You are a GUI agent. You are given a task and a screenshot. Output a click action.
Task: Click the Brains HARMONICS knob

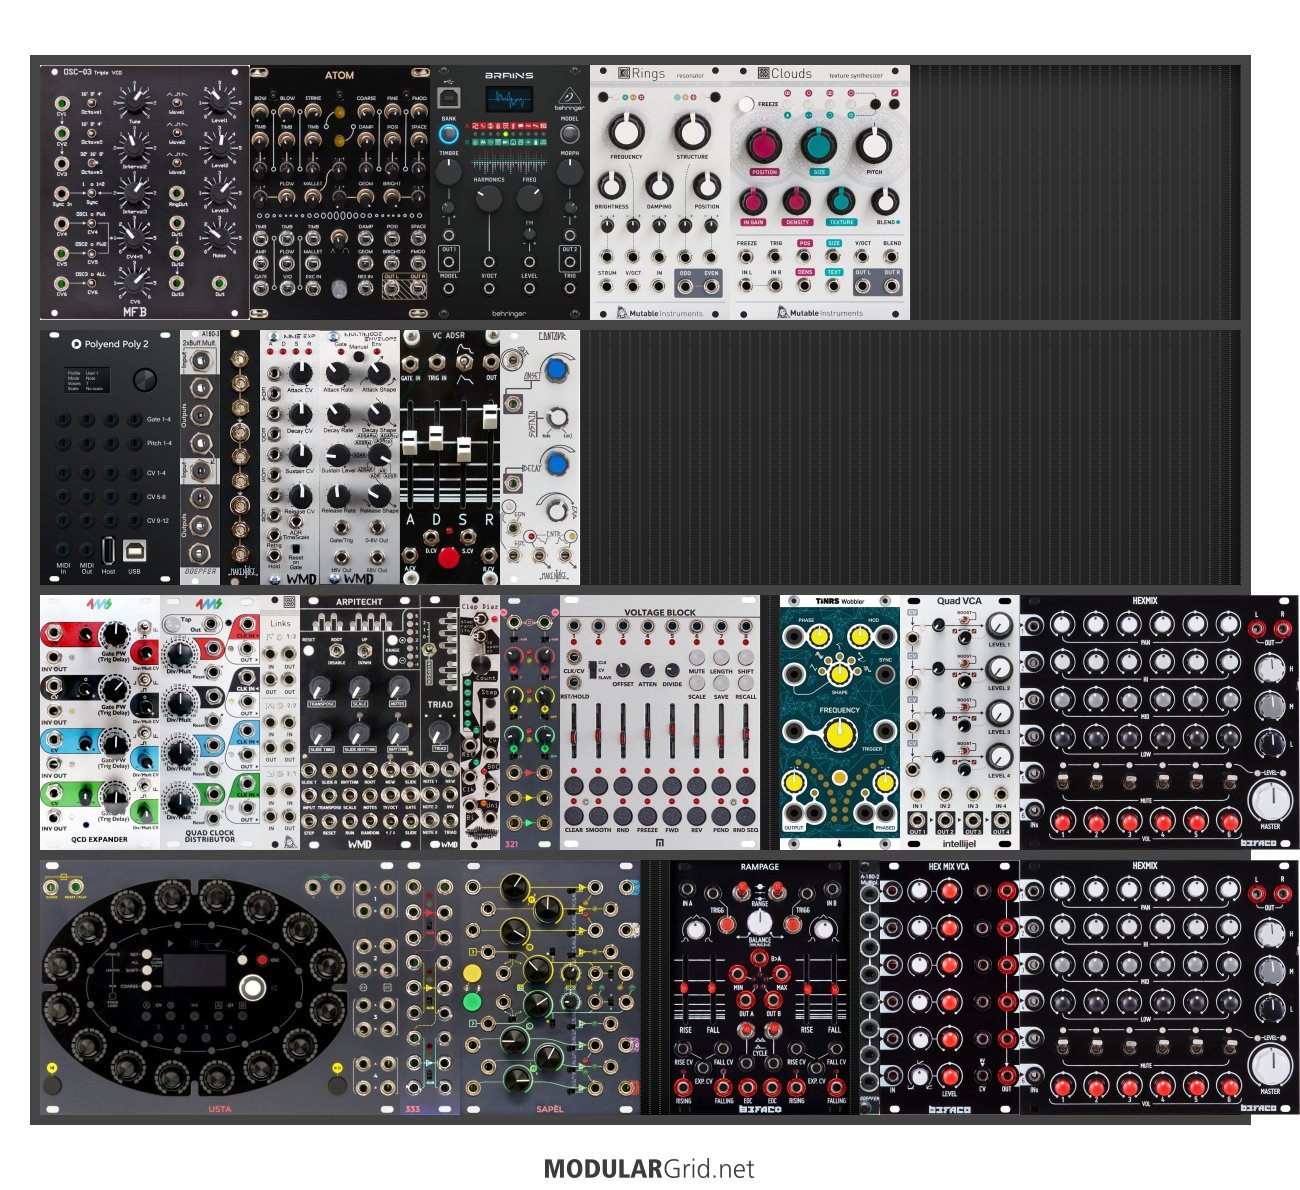click(x=489, y=198)
